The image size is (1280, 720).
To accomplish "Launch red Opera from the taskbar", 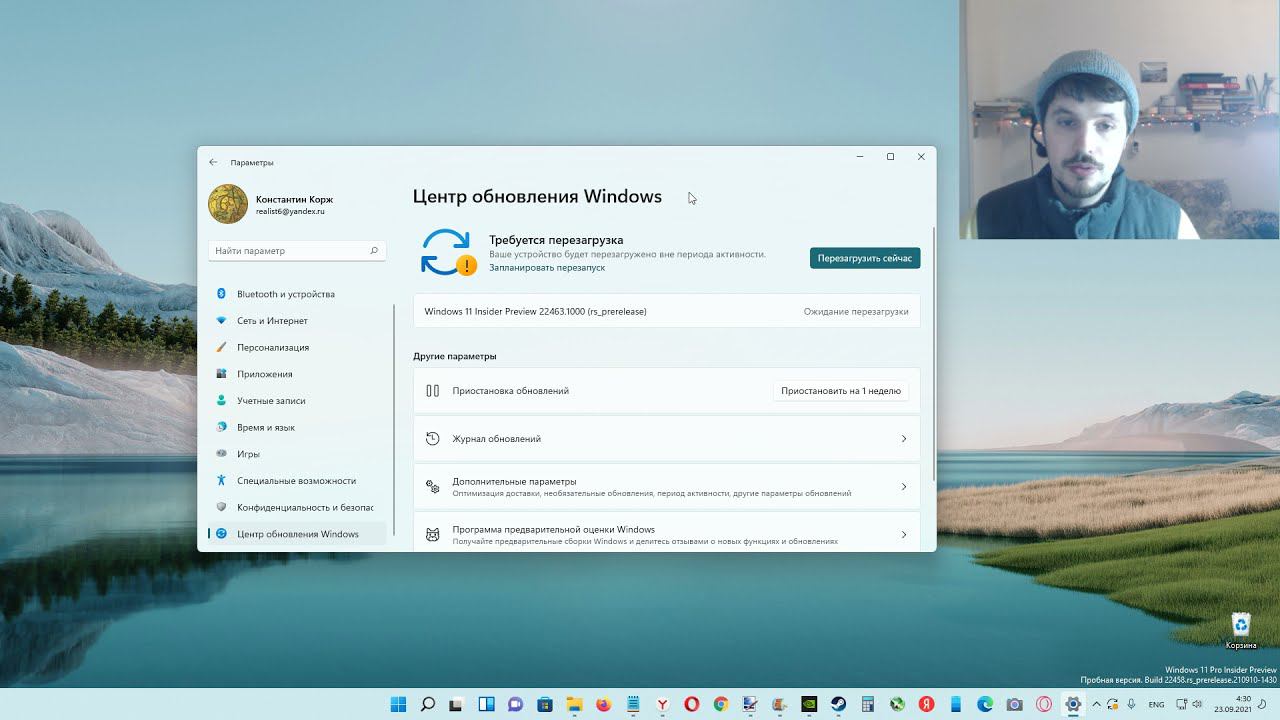I will point(691,704).
